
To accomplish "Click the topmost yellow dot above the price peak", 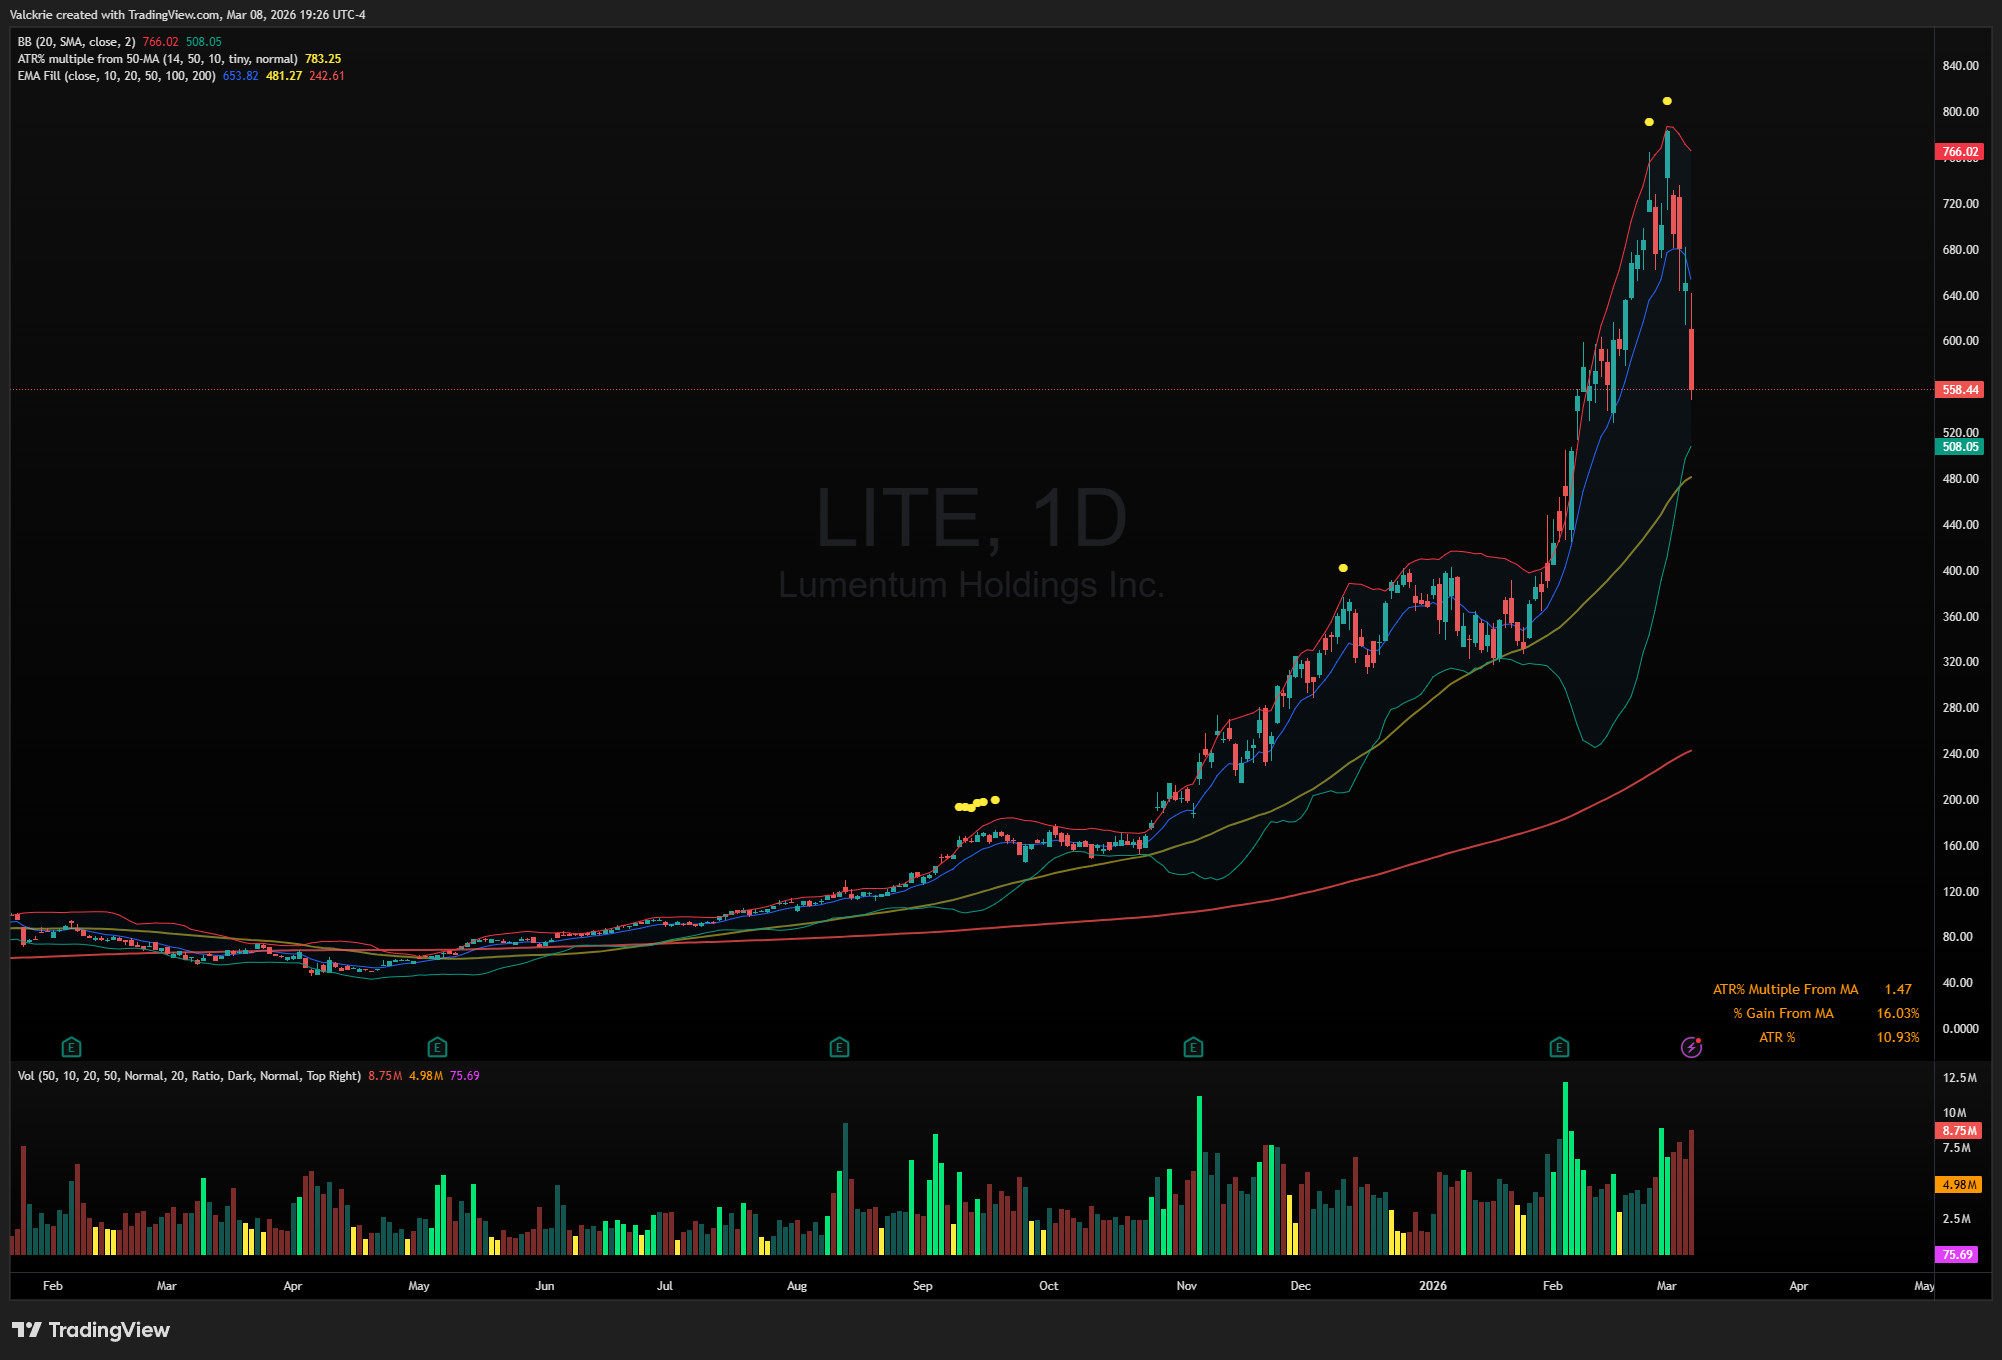I will tap(1667, 101).
